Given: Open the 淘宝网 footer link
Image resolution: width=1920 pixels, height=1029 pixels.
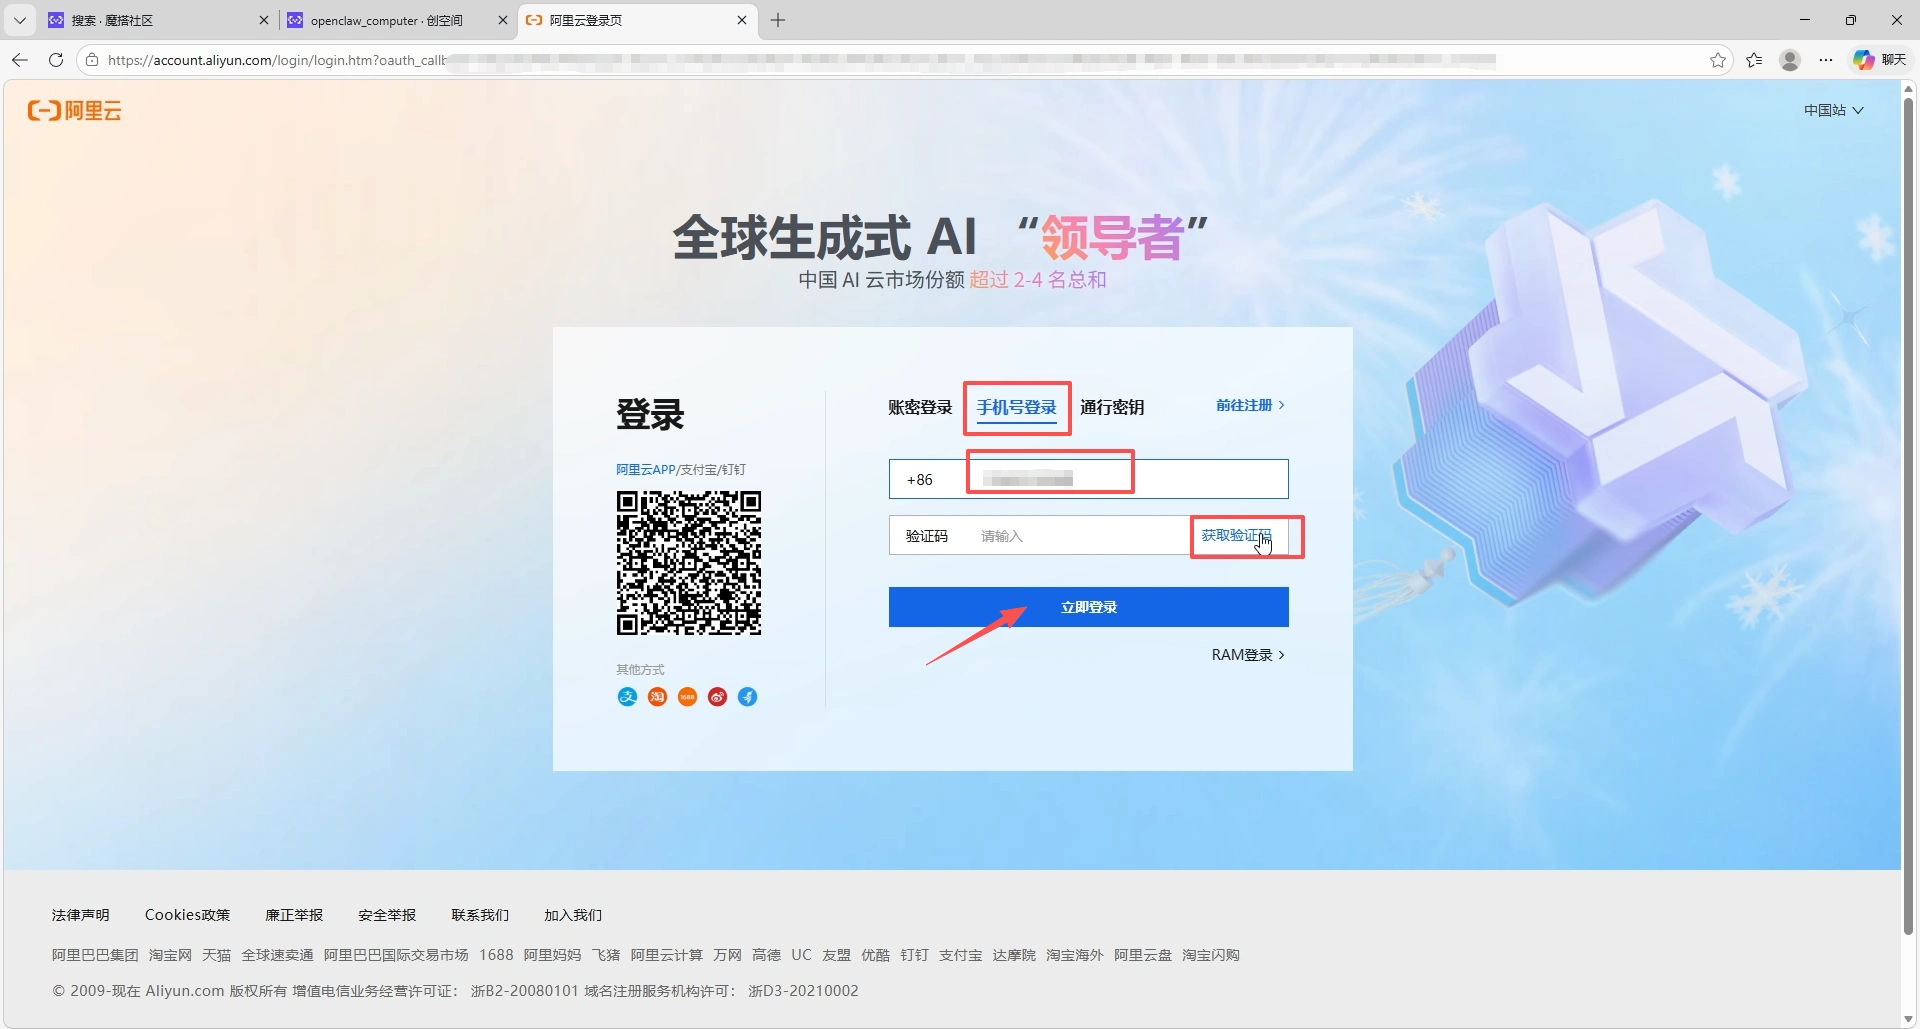Looking at the screenshot, I should click(x=170, y=955).
